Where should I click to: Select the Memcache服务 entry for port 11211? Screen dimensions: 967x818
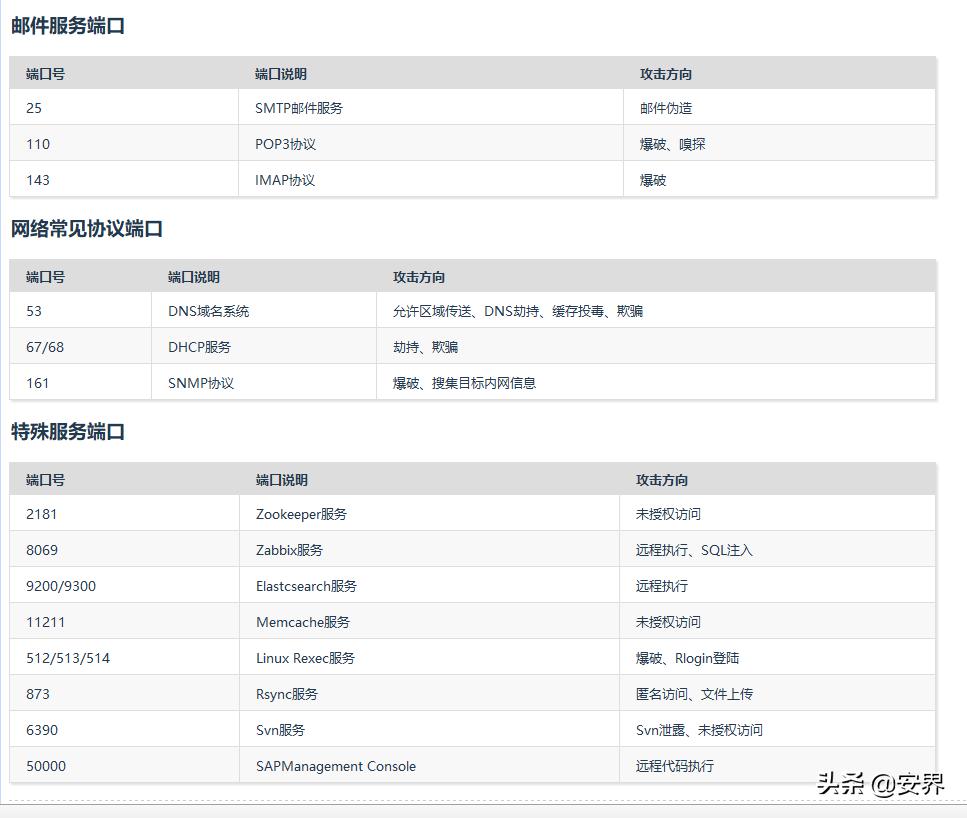click(304, 622)
